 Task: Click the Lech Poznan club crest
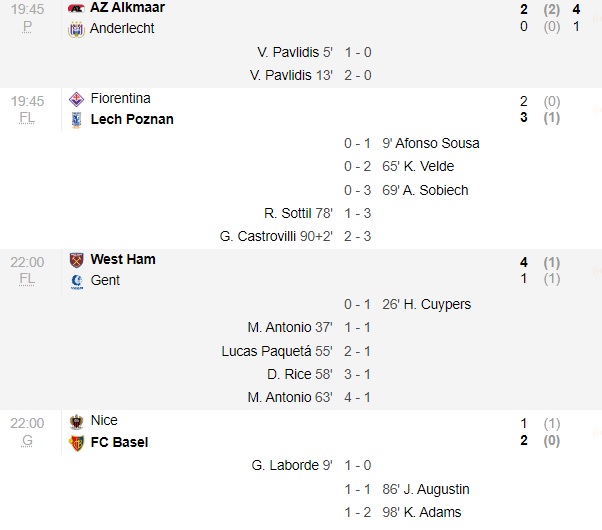(x=76, y=120)
